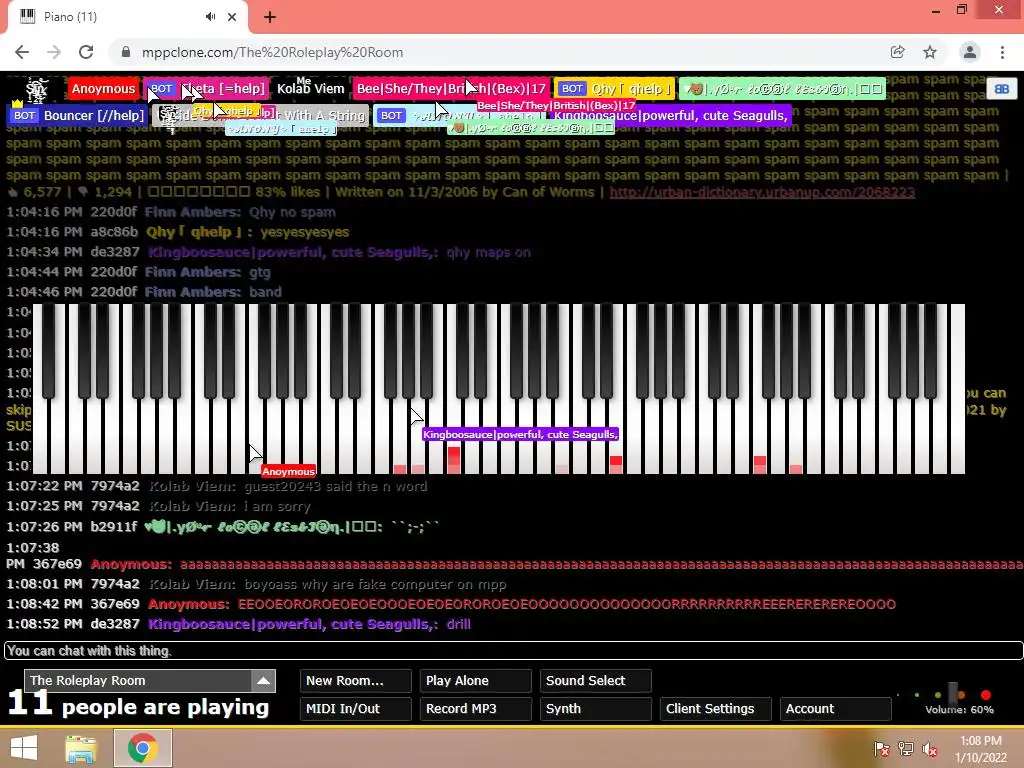Viewport: 1024px width, 768px height.
Task: Click the Kingboosauce drill chat message
Action: [x=238, y=624]
